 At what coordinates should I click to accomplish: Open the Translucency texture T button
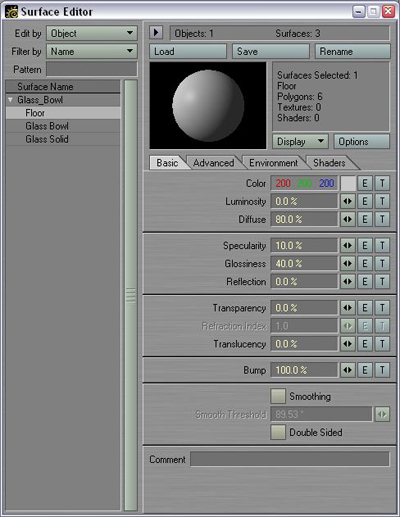(x=382, y=344)
